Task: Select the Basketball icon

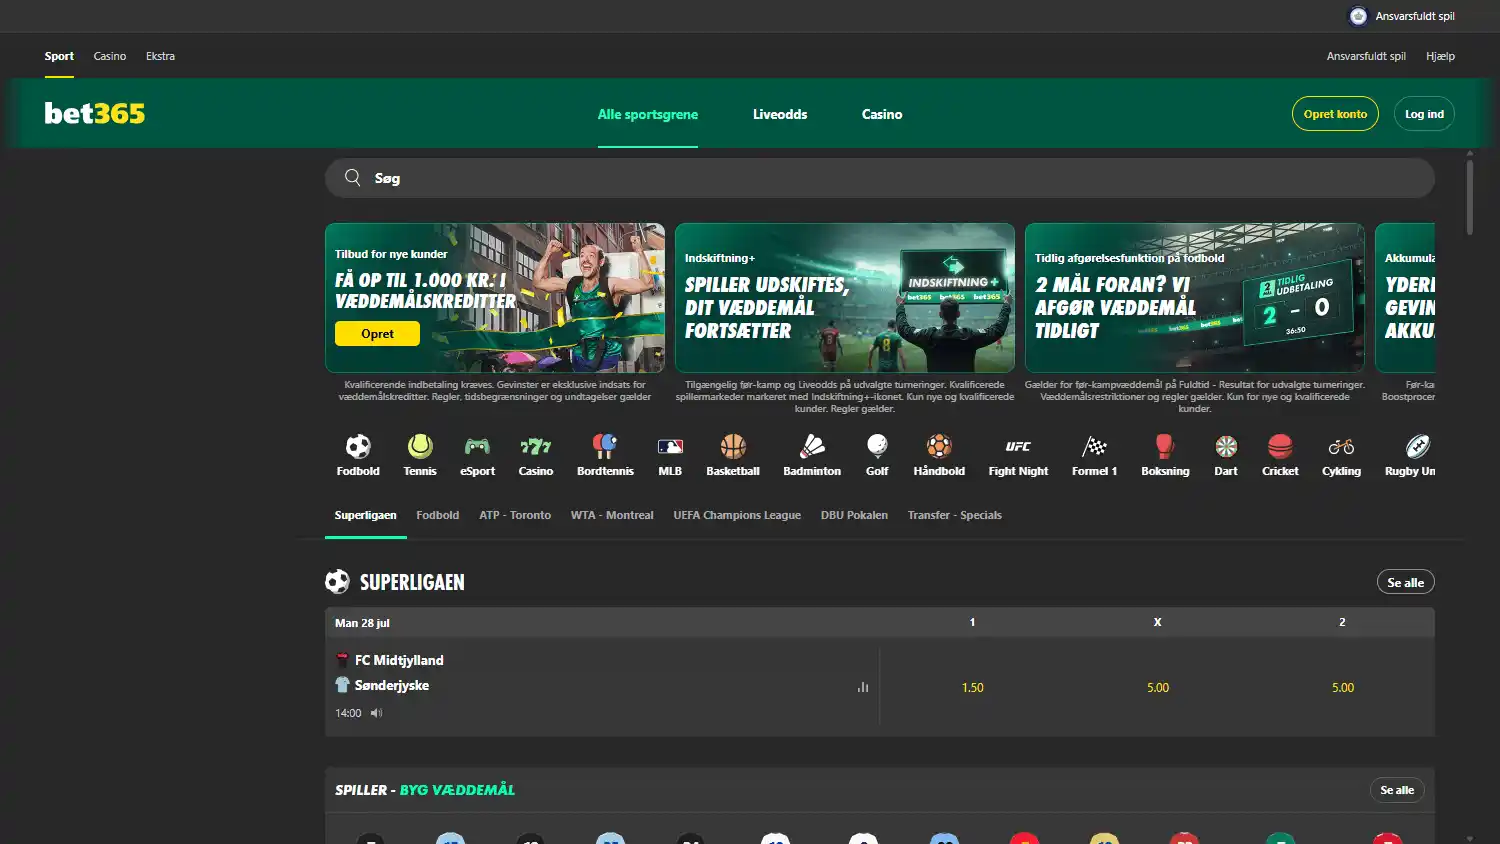Action: pyautogui.click(x=733, y=446)
